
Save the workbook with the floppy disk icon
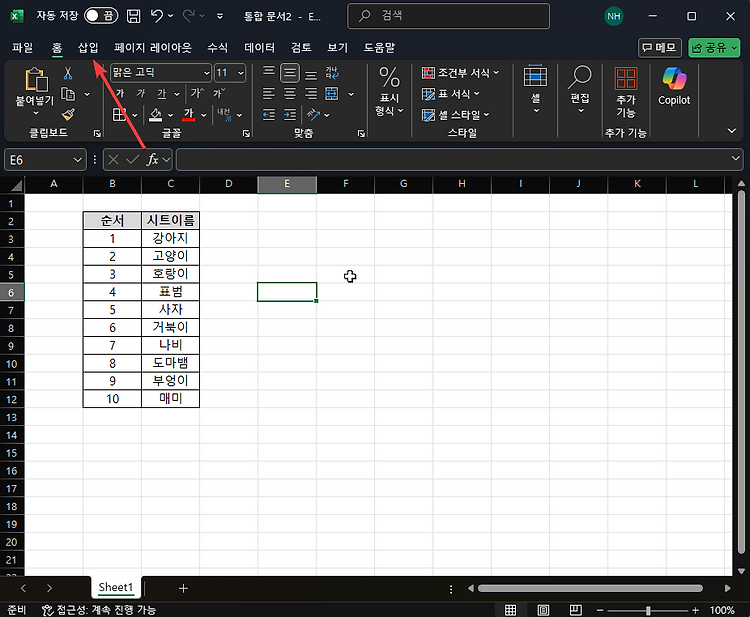(x=133, y=16)
